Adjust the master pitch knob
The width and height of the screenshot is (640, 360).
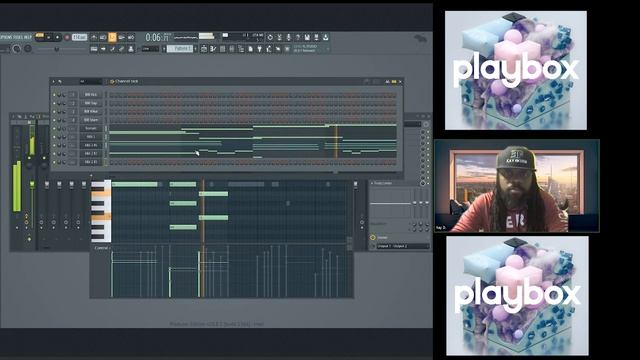pos(28,49)
